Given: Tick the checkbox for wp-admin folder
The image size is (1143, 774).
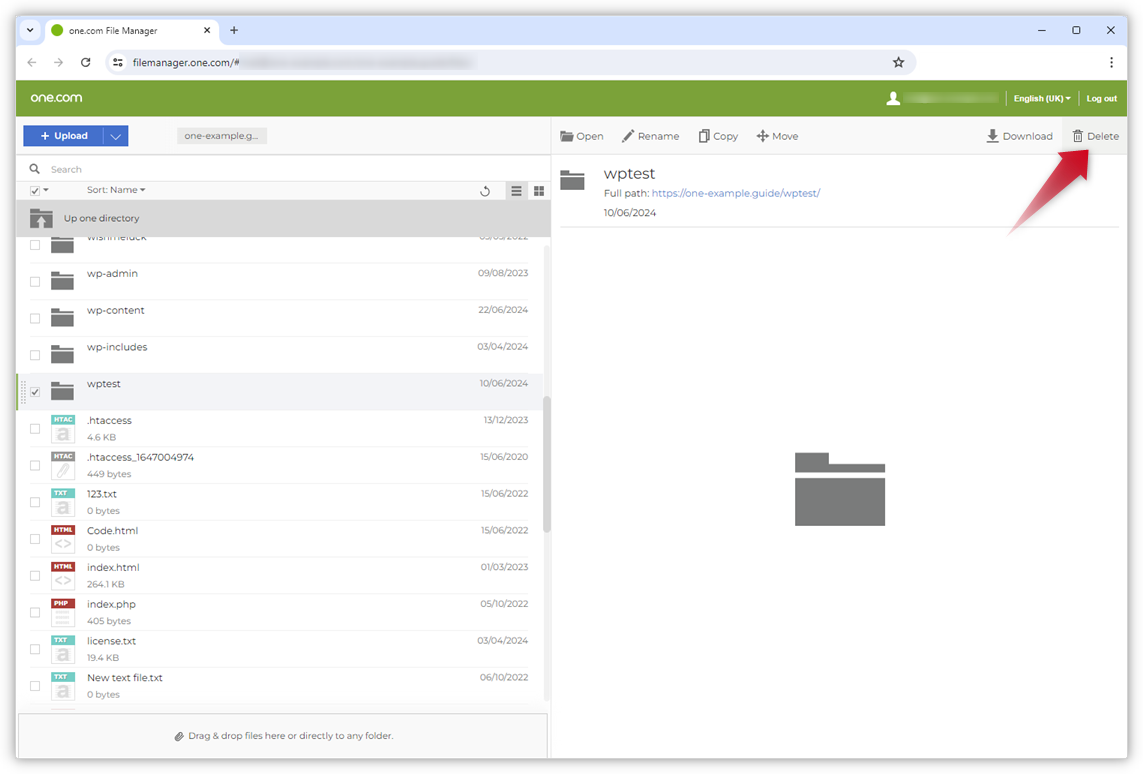Looking at the screenshot, I should coord(35,282).
